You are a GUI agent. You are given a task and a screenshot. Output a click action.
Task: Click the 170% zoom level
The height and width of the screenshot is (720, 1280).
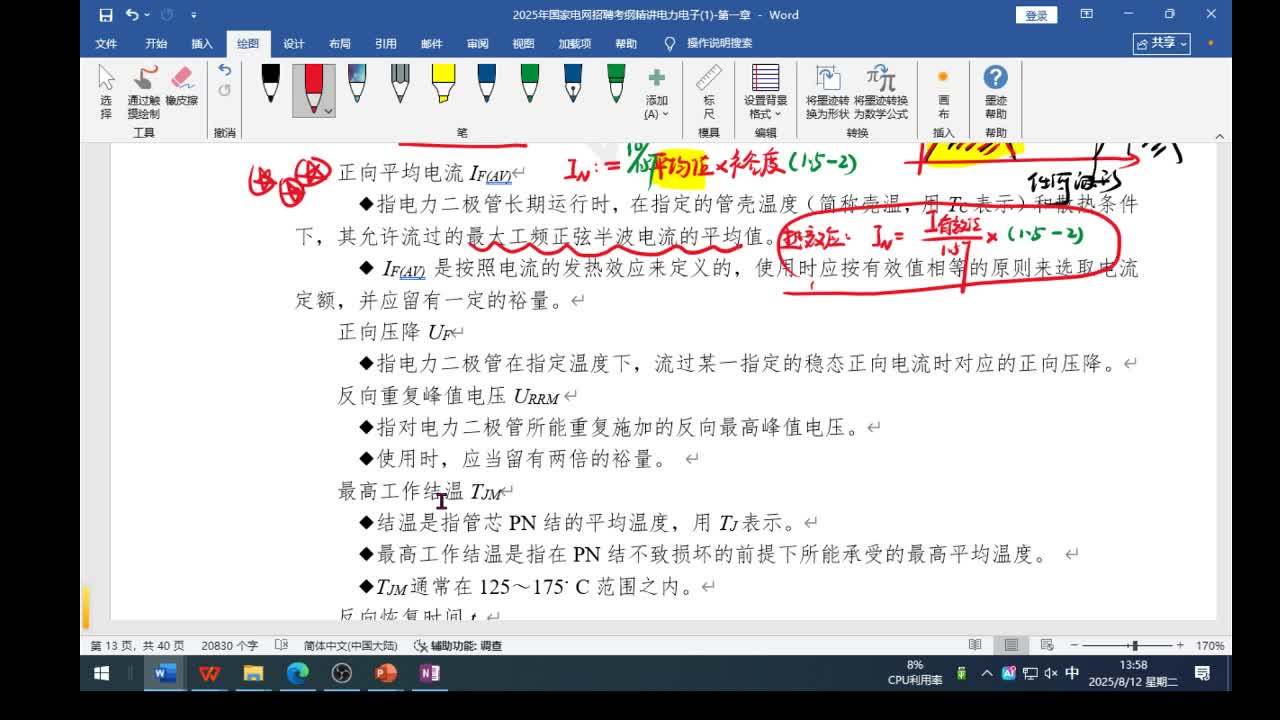1209,646
